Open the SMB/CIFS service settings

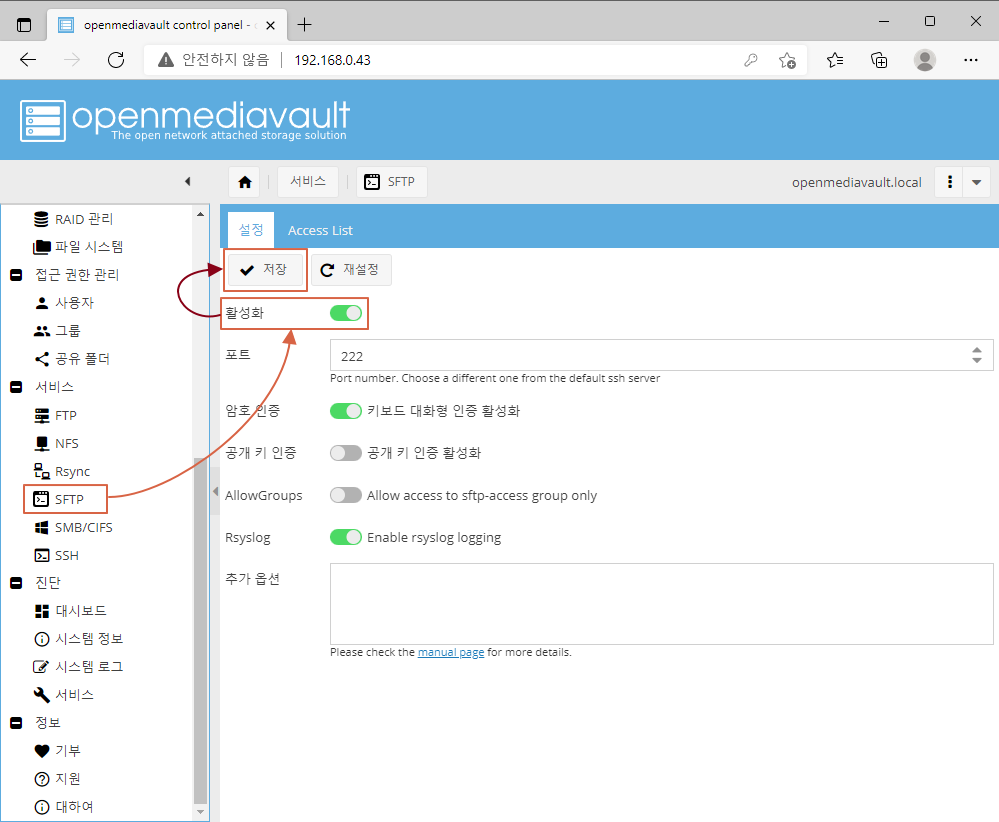(x=73, y=528)
